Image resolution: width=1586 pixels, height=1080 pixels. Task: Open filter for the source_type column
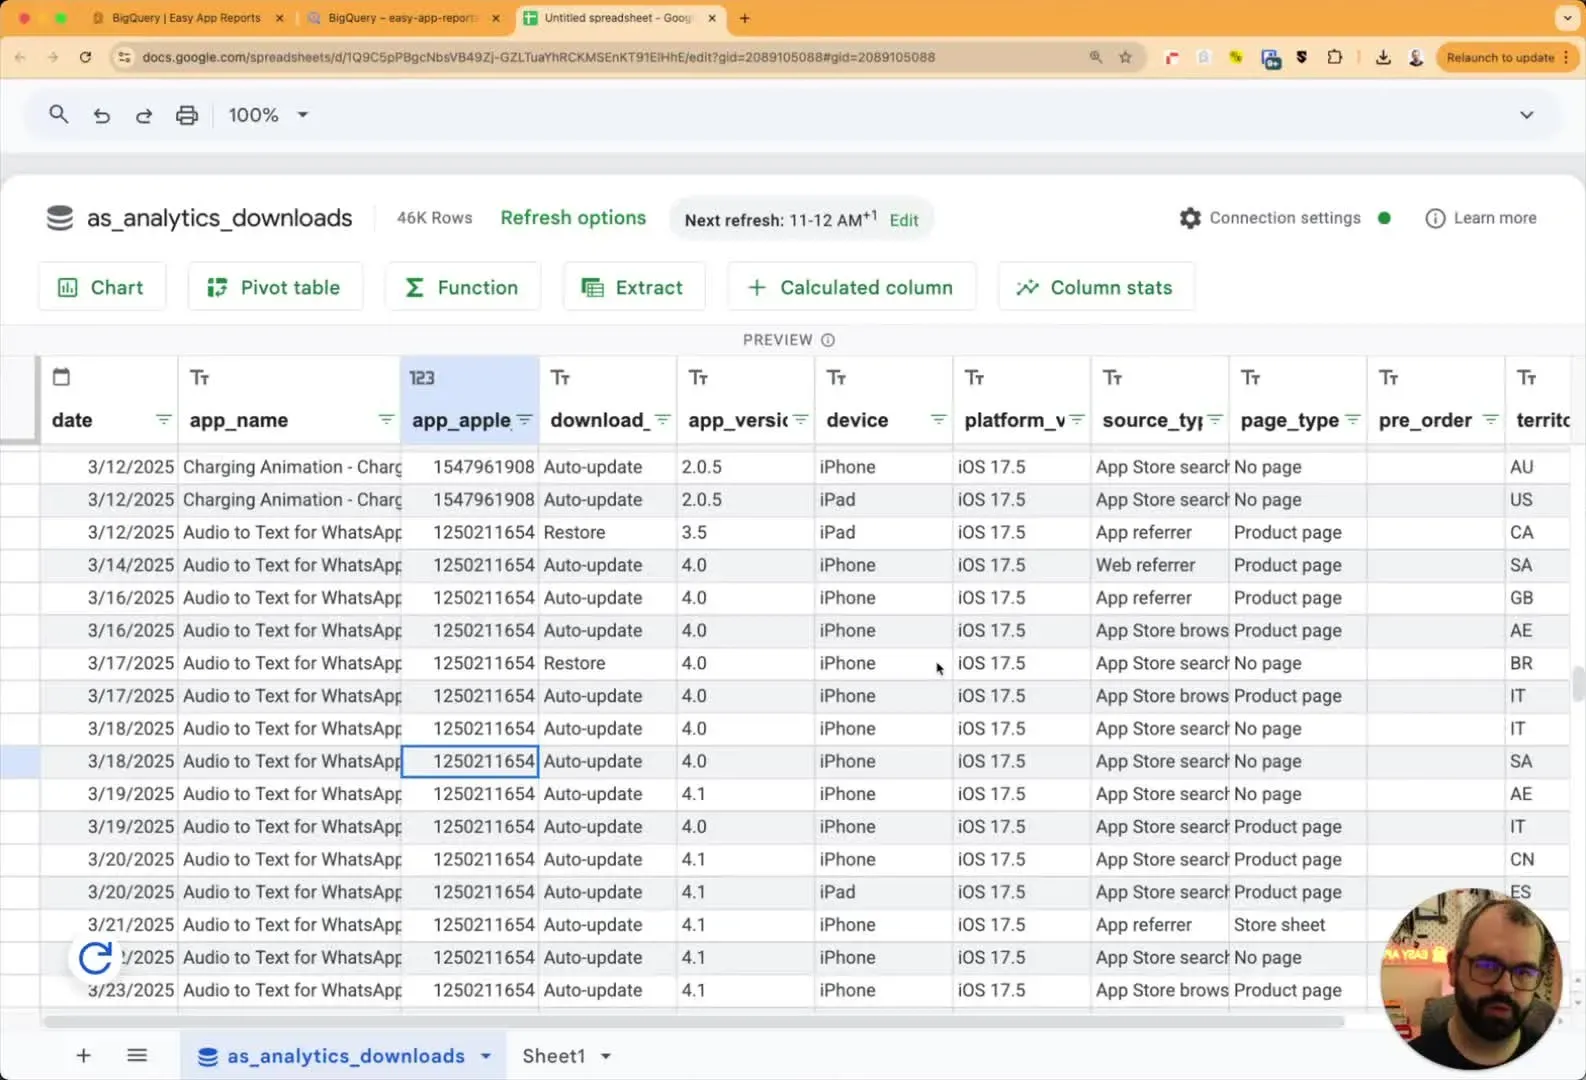pos(1214,420)
